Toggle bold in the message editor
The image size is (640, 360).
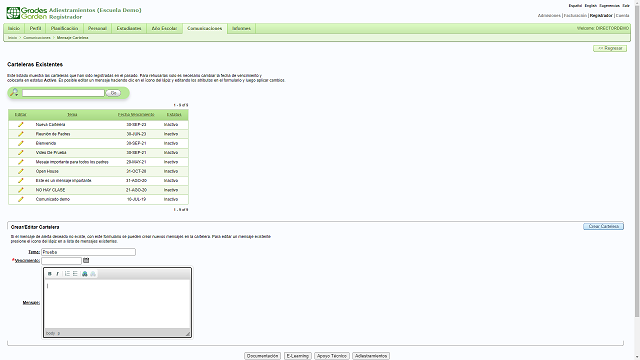pos(50,274)
